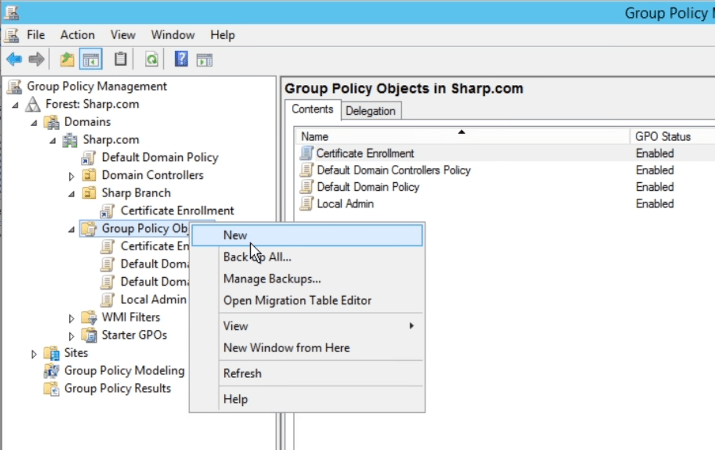Click the Back arrow toolbar icon
The width and height of the screenshot is (715, 450).
[14, 59]
